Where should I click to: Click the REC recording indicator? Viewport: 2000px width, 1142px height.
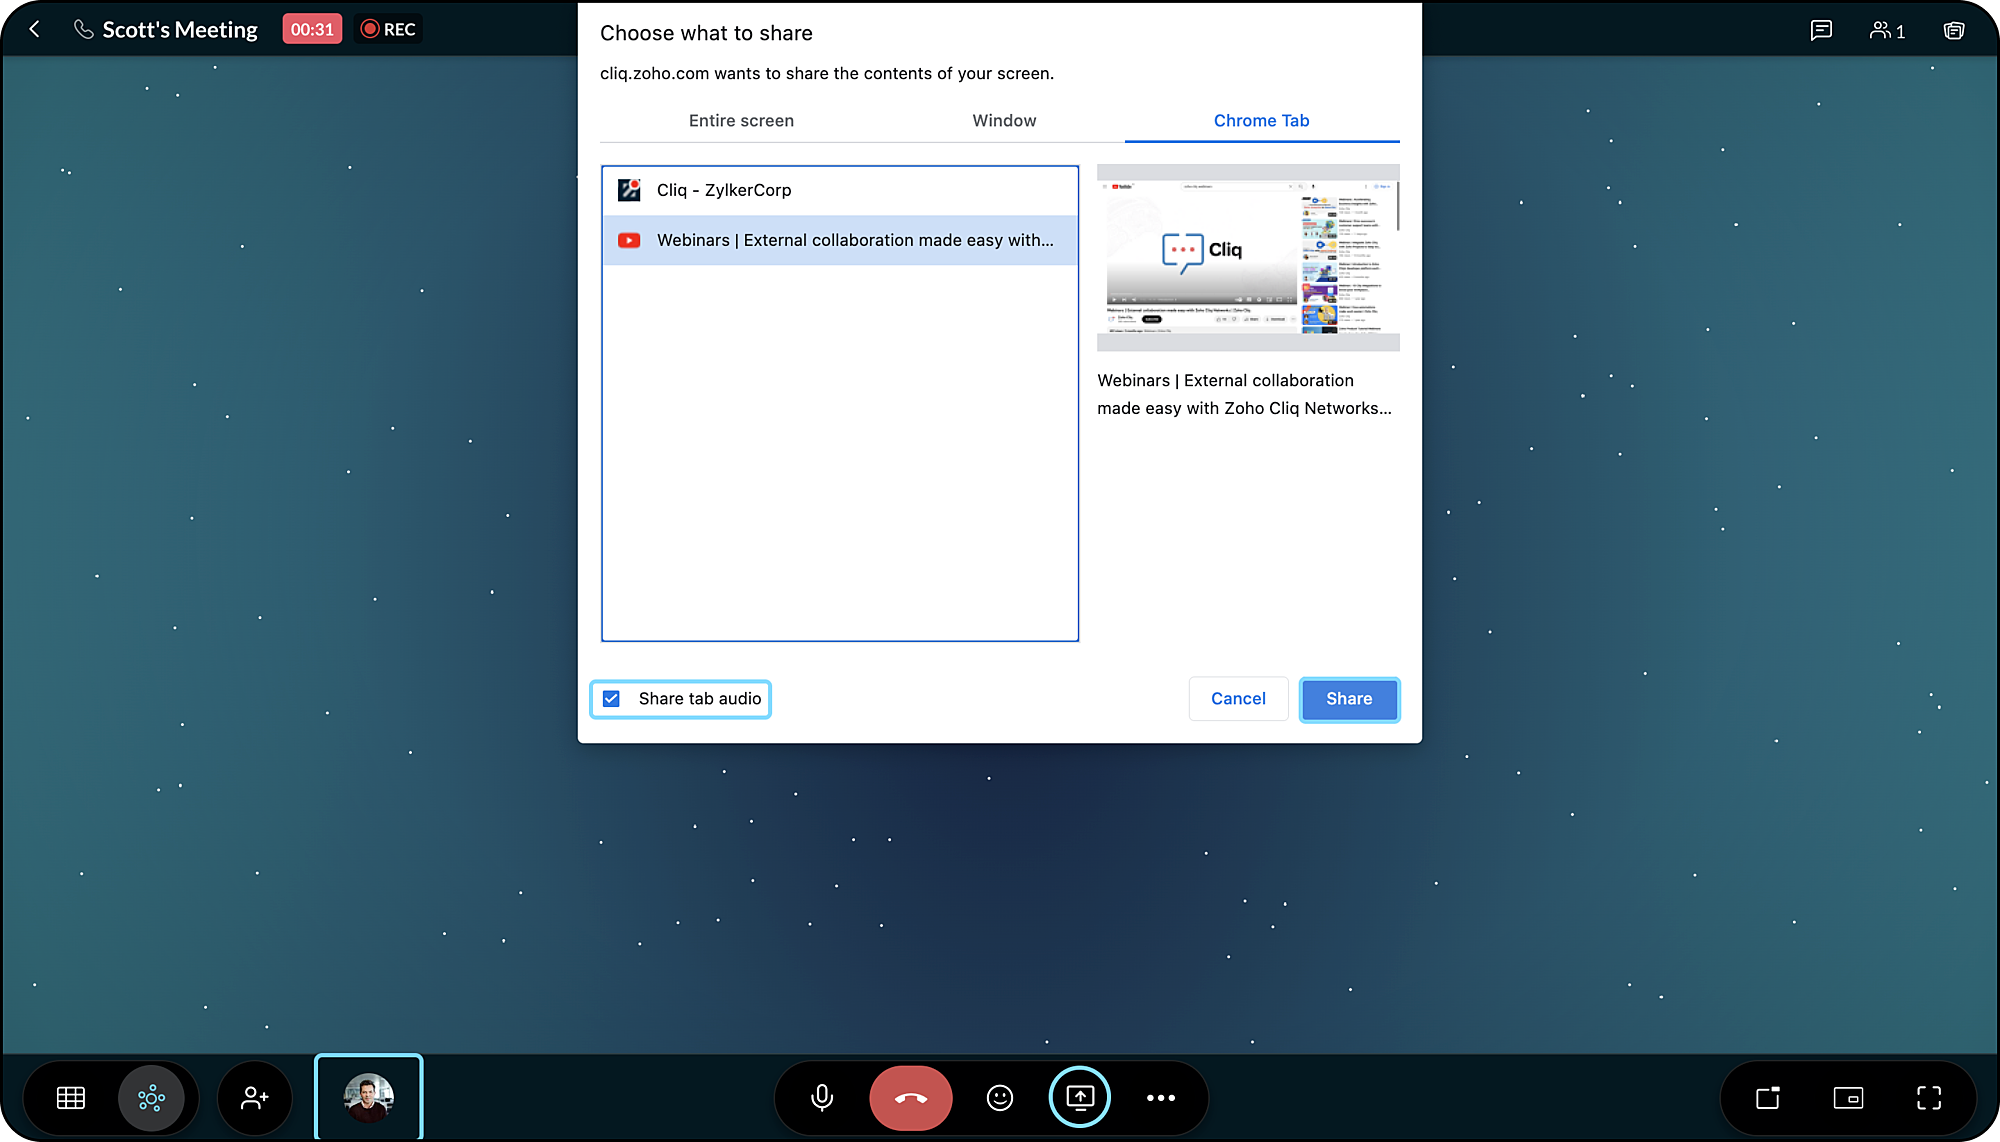pos(389,30)
